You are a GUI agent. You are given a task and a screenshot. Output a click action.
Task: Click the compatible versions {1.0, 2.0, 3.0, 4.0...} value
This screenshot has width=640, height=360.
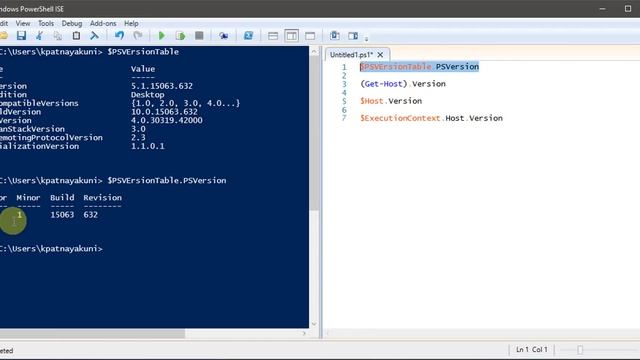[x=185, y=103]
